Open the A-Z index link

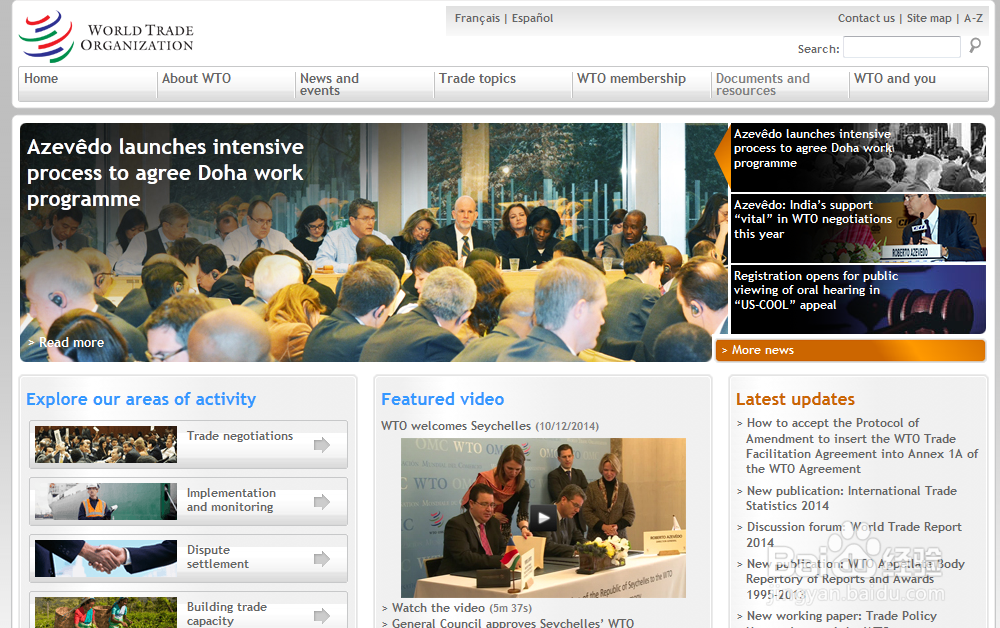[x=973, y=18]
